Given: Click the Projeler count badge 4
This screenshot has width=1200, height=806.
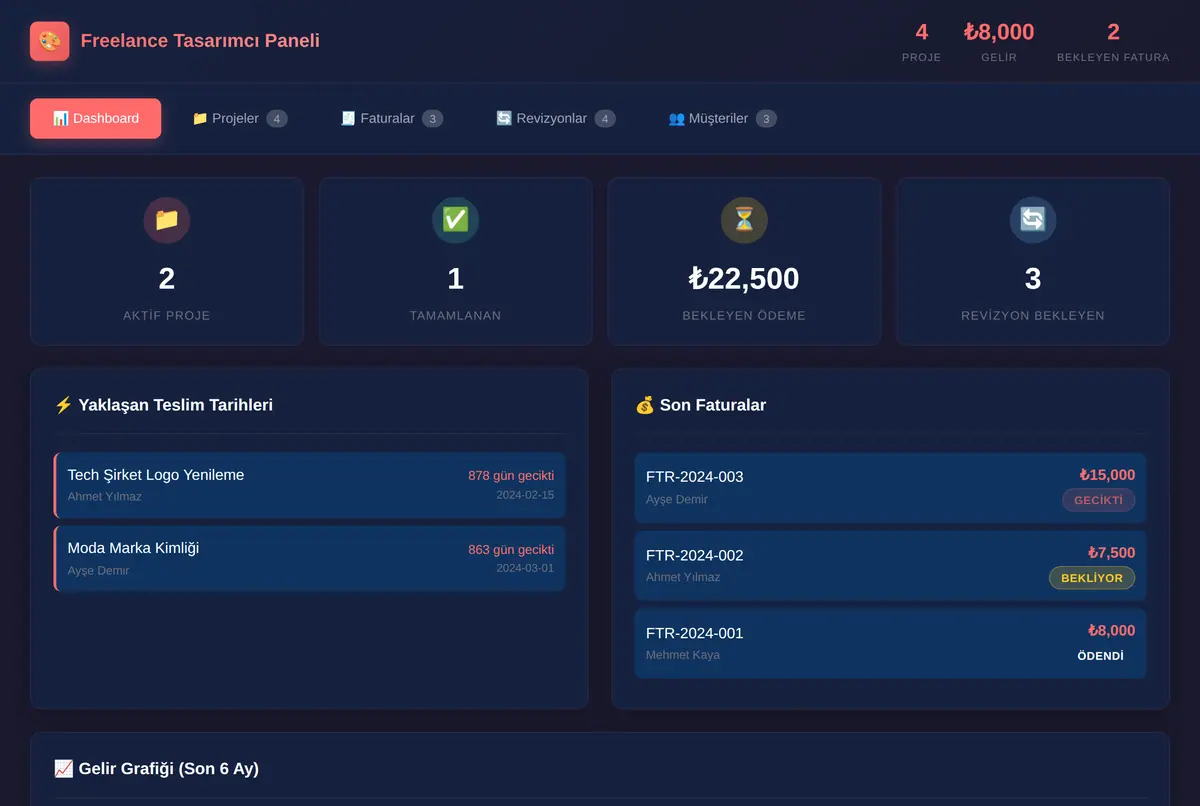Looking at the screenshot, I should (277, 118).
